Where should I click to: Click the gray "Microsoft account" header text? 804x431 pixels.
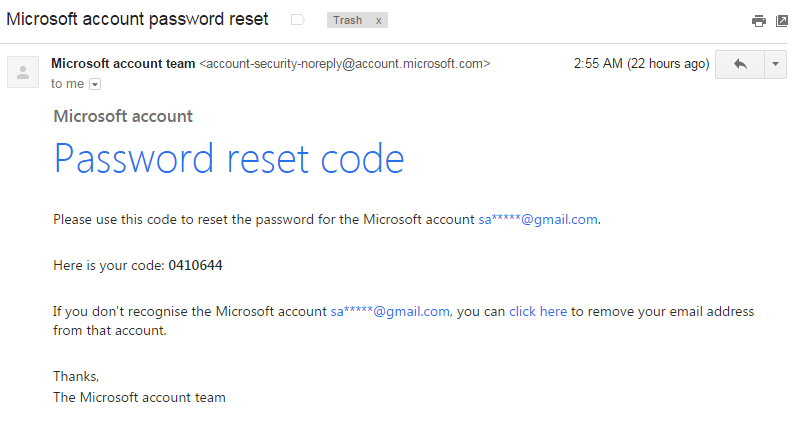[x=123, y=116]
